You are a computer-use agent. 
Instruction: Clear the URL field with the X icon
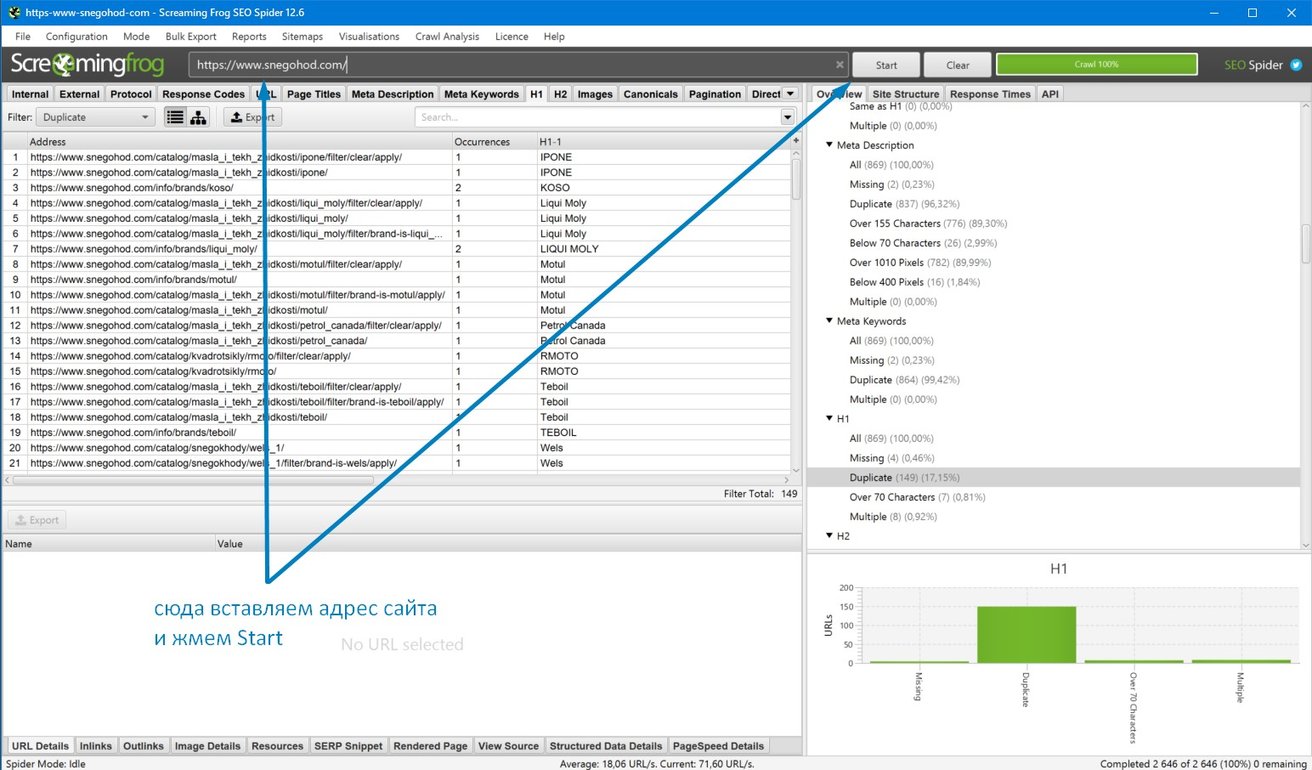(840, 65)
